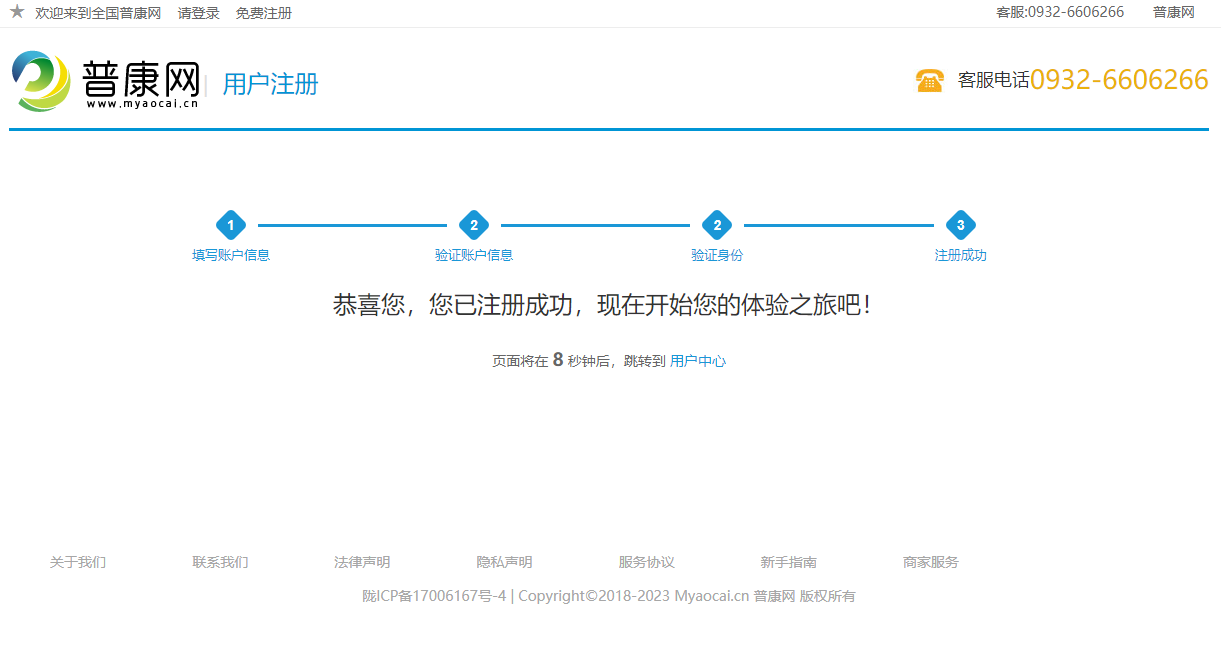The height and width of the screenshot is (672, 1221).
Task: Click the 陇ICP备17006167号-4 record number
Action: [434, 596]
